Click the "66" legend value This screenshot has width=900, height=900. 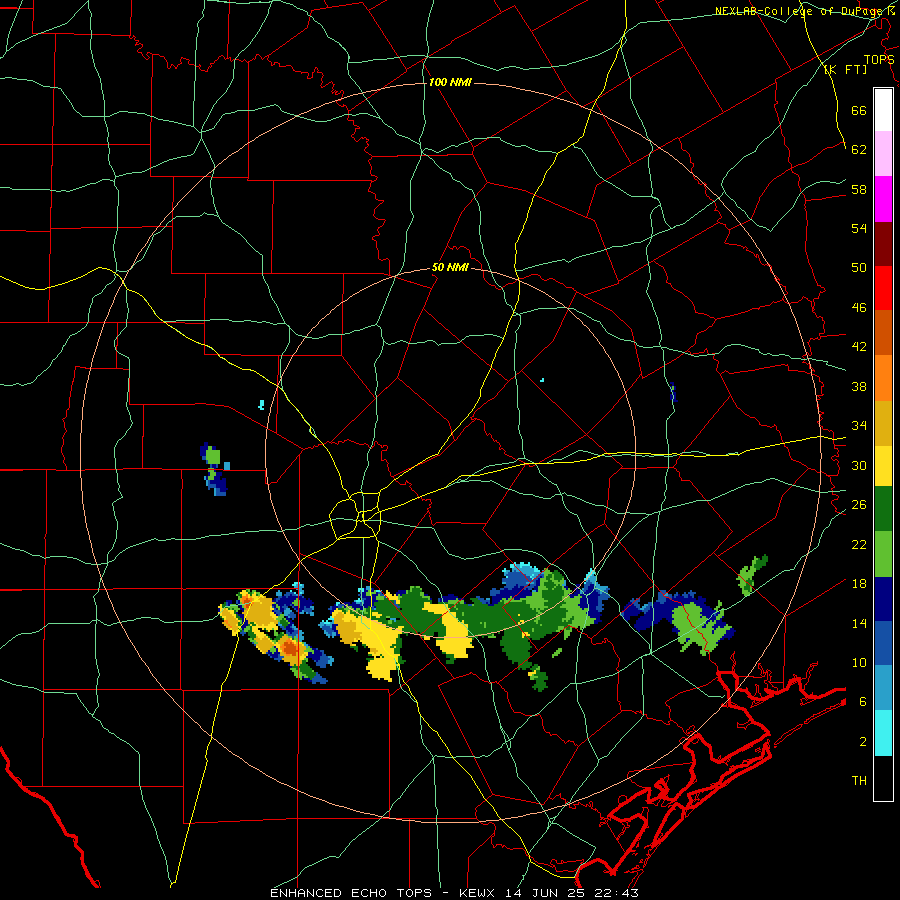pyautogui.click(x=859, y=110)
